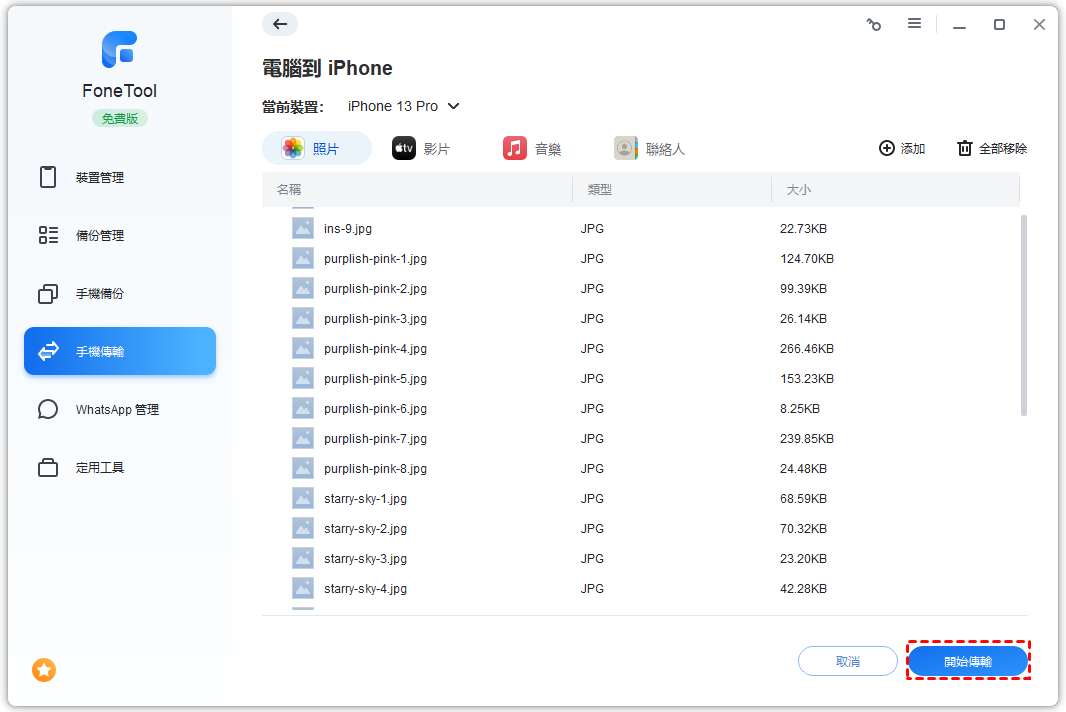Click the FoneTool logo icon

(x=119, y=50)
